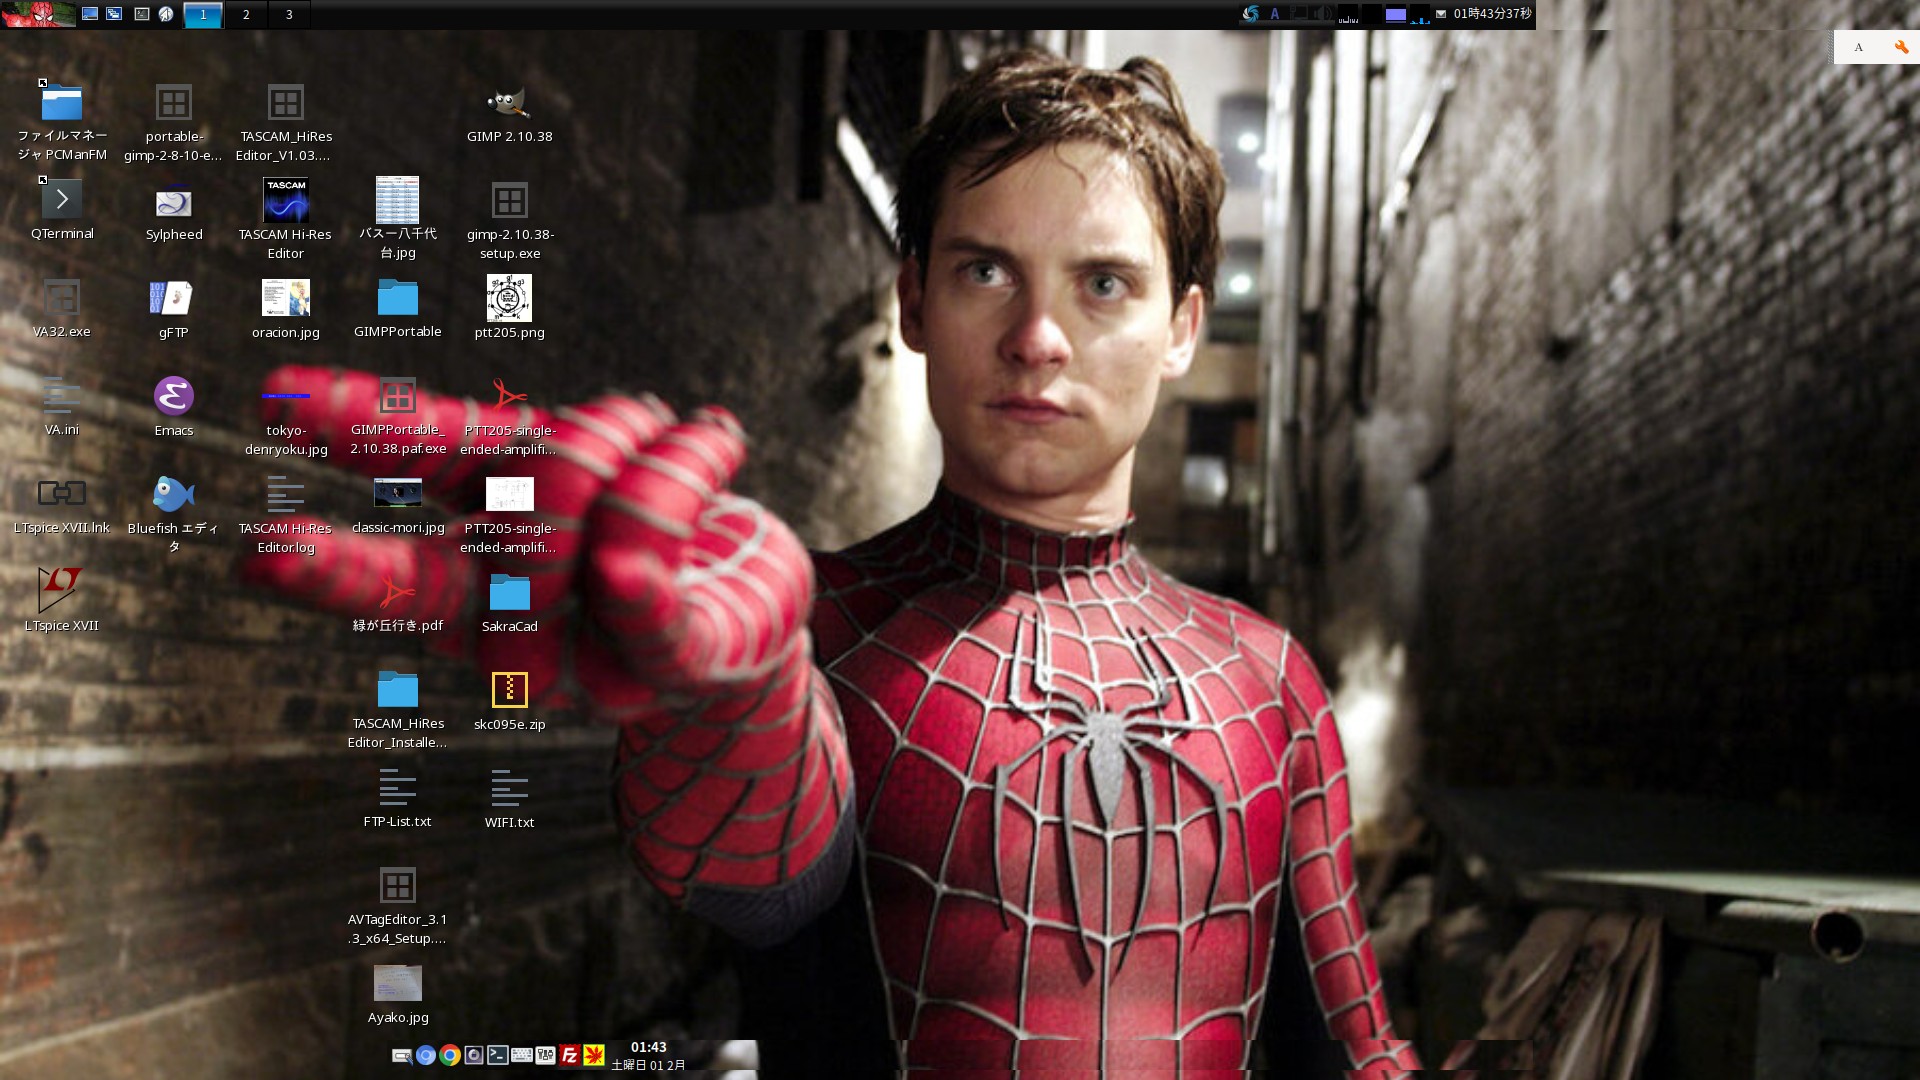Switch to workspace 3
Viewport: 1920px width, 1080px height.
(x=289, y=15)
